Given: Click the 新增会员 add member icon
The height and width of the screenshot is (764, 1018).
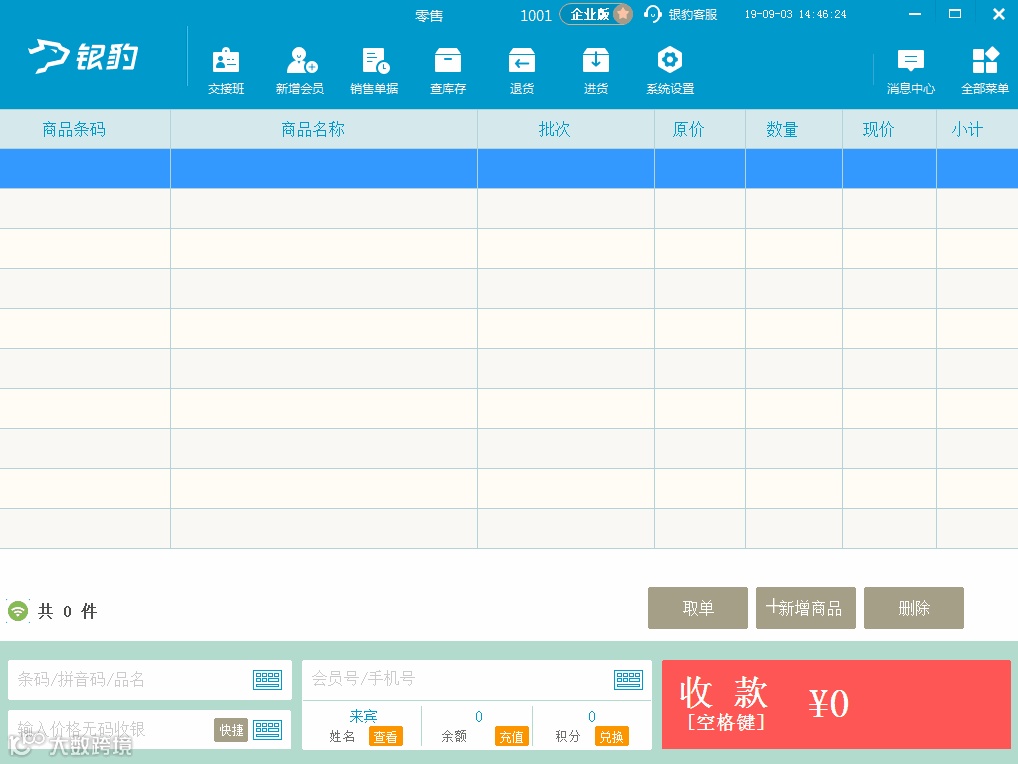Looking at the screenshot, I should pyautogui.click(x=299, y=71).
